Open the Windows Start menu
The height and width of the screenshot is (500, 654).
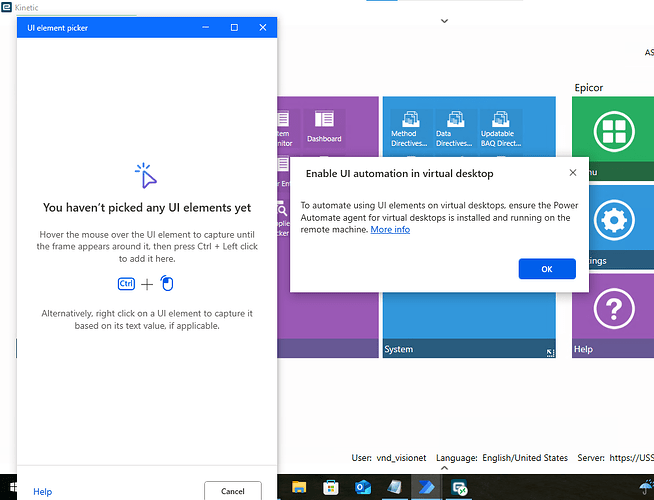[x=13, y=487]
